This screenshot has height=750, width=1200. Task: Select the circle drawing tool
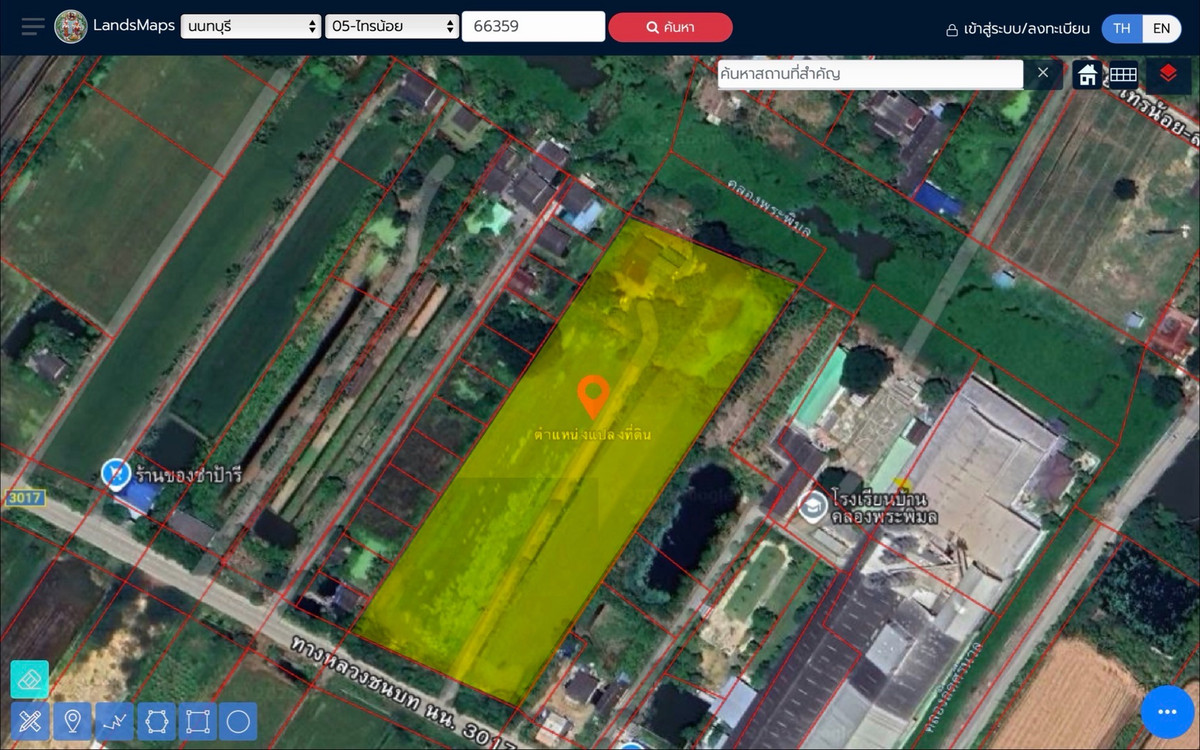coord(238,721)
